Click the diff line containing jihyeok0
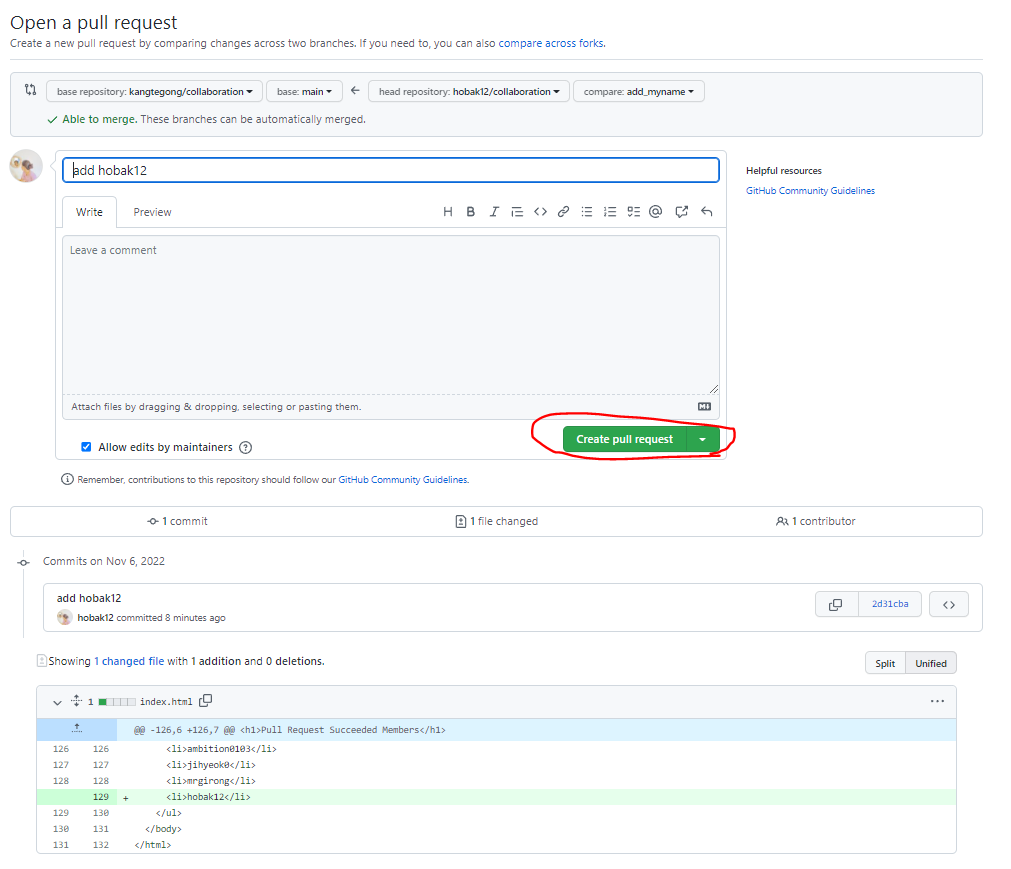This screenshot has height=869, width=1011. 496,765
